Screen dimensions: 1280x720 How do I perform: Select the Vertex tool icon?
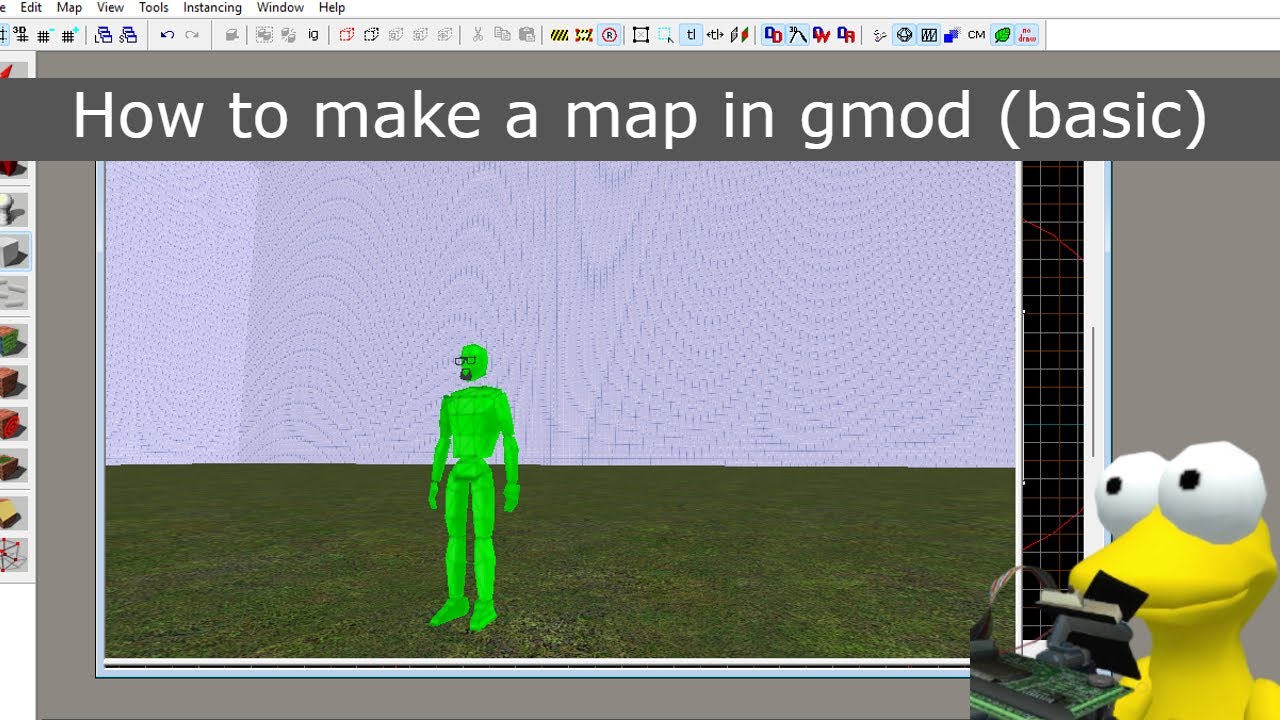pyautogui.click(x=13, y=555)
